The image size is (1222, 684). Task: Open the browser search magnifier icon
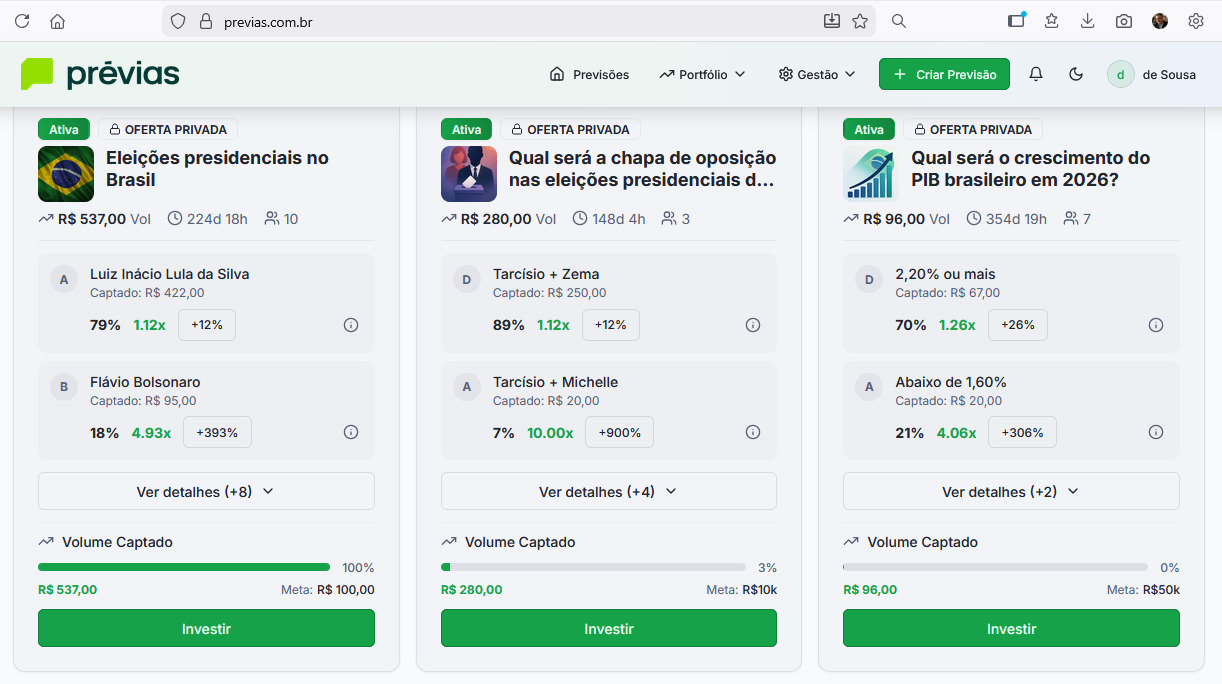(899, 21)
